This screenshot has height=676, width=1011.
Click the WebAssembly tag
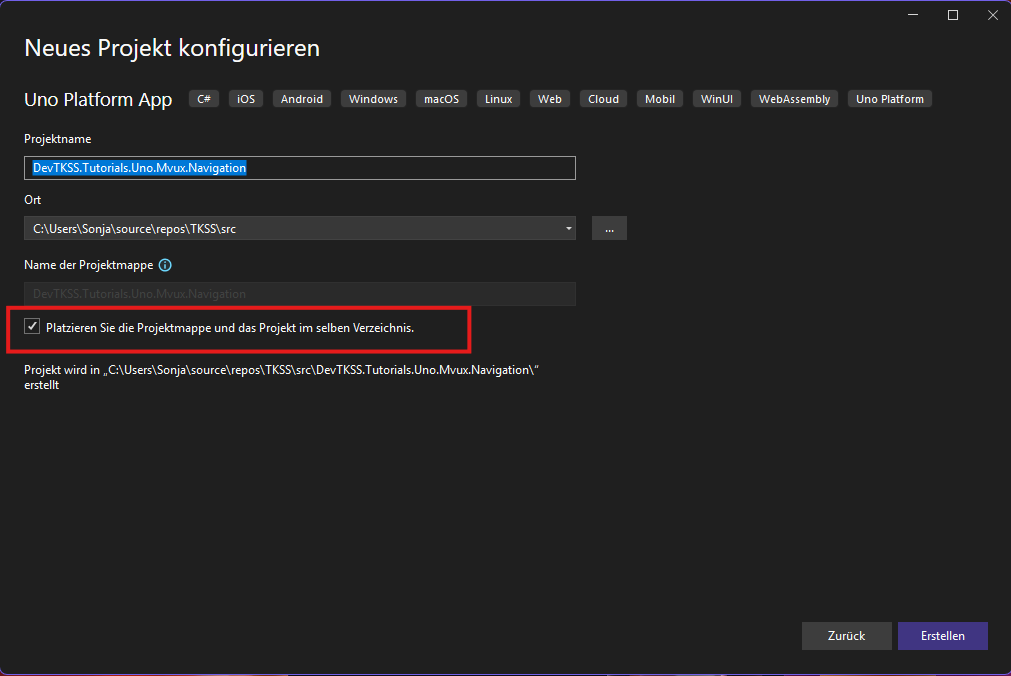point(794,99)
